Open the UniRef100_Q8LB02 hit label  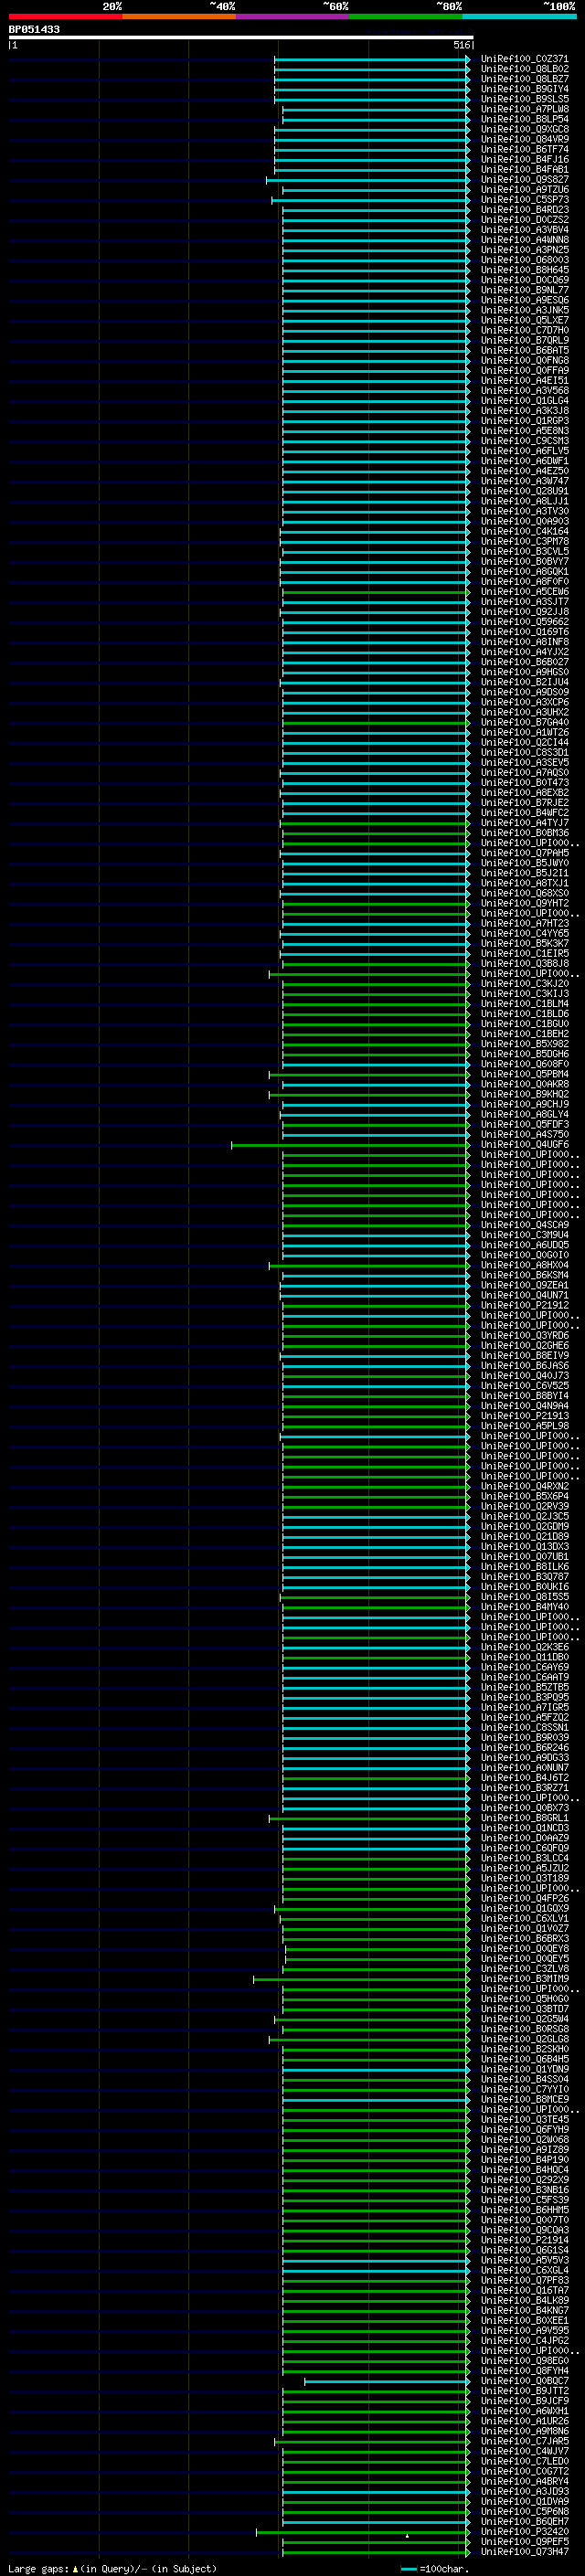(524, 69)
